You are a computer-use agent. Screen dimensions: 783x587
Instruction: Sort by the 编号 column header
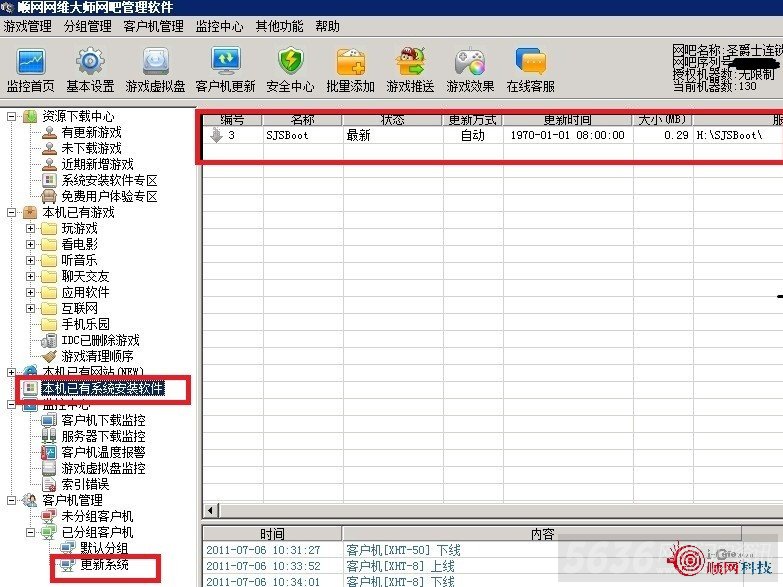[233, 120]
